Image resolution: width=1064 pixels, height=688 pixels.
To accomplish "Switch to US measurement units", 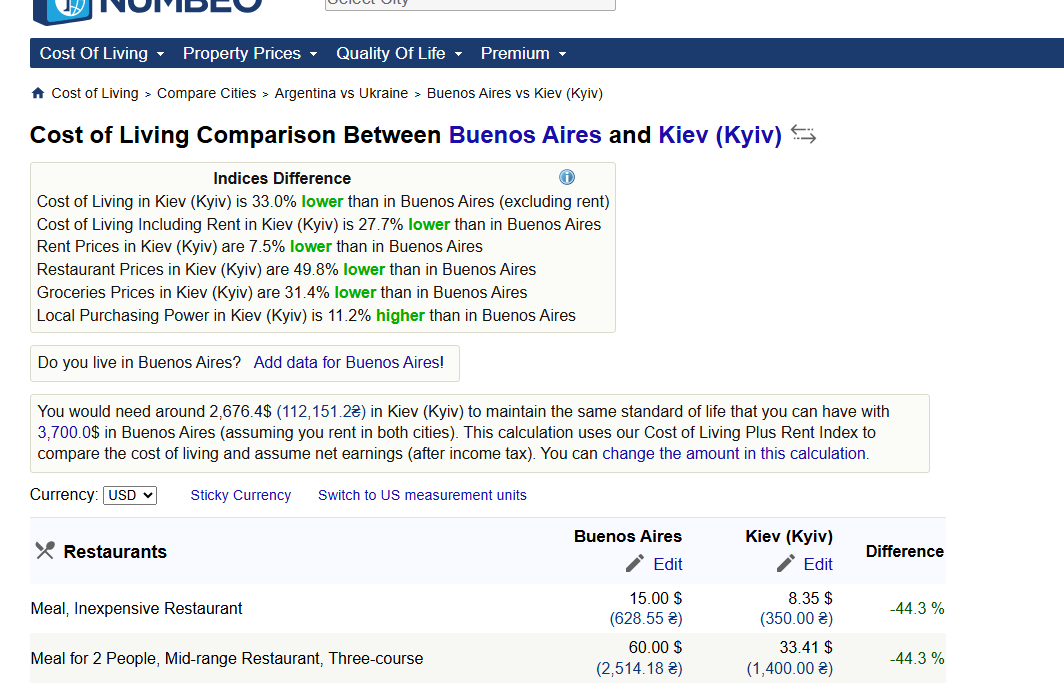I will [422, 495].
